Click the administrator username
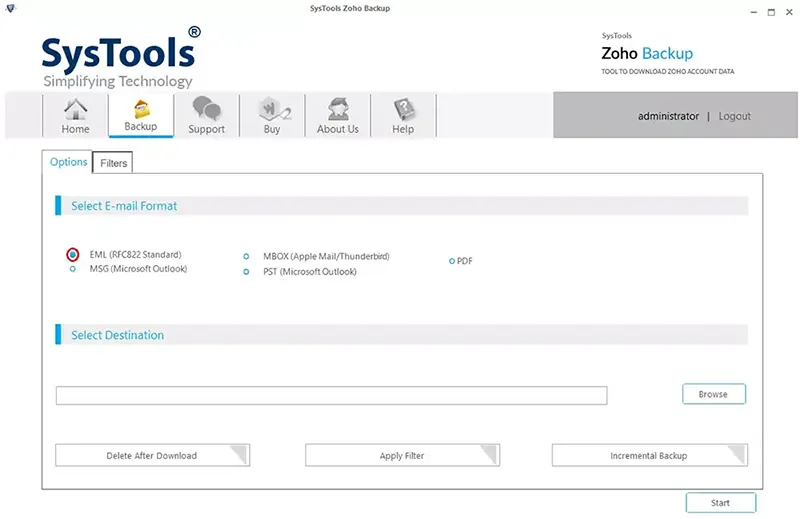The height and width of the screenshot is (519, 800). coord(668,116)
